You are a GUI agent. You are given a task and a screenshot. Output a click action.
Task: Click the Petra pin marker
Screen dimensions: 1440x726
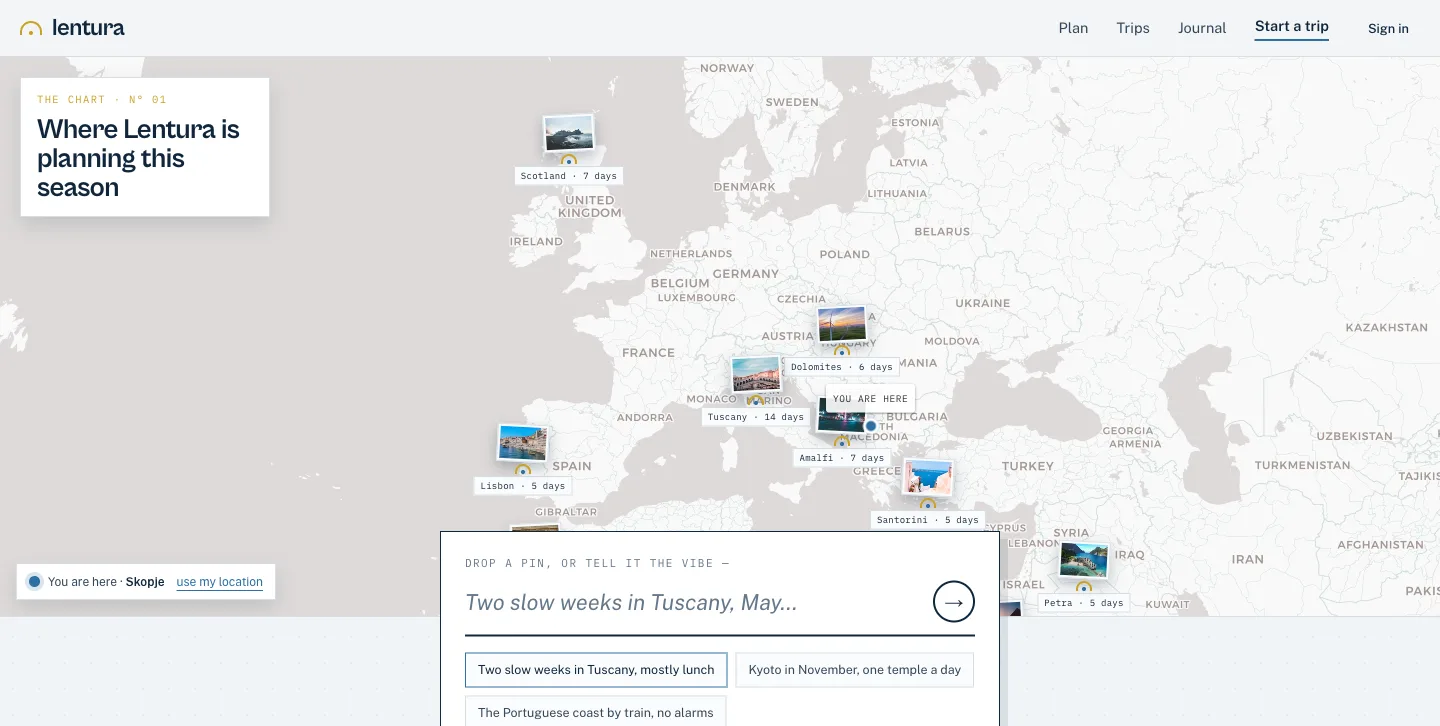pyautogui.click(x=1083, y=587)
